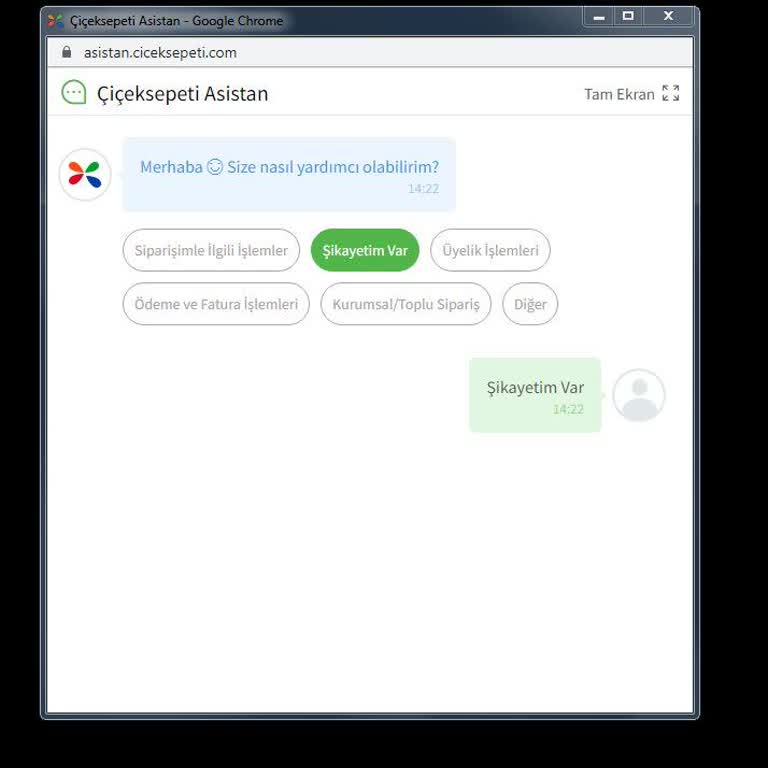Screen dimensions: 768x768
Task: Choose Kurumsal/Toplu Sipariş option
Action: [406, 304]
